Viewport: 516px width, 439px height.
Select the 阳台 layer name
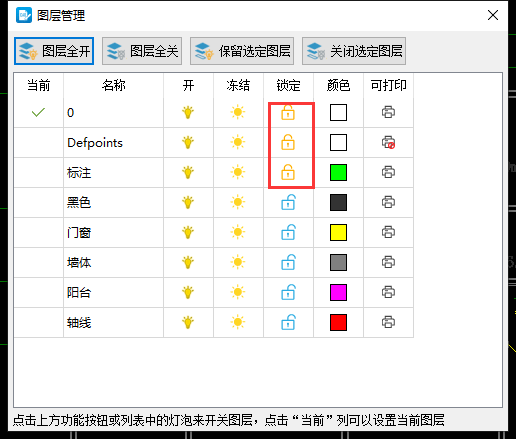79,292
